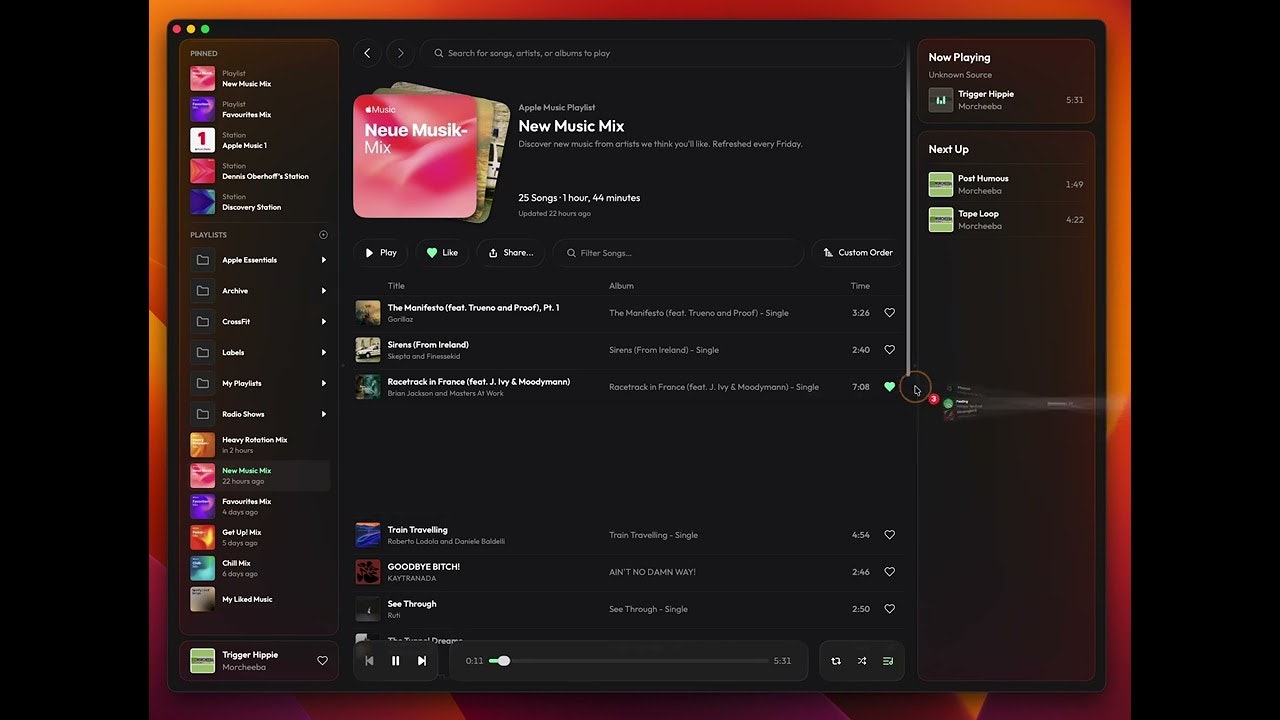Click the Filter Songs input field
The image size is (1280, 720).
coord(680,253)
